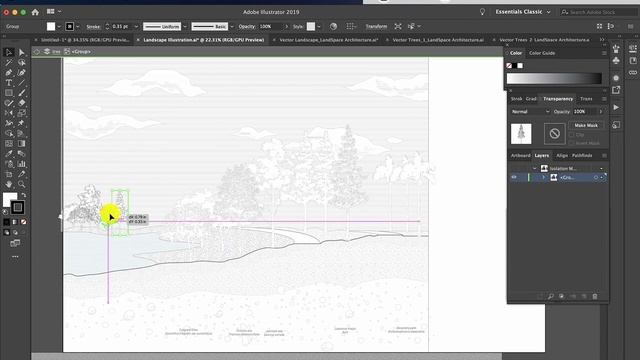Click Opacity label in control bar

pyautogui.click(x=247, y=27)
